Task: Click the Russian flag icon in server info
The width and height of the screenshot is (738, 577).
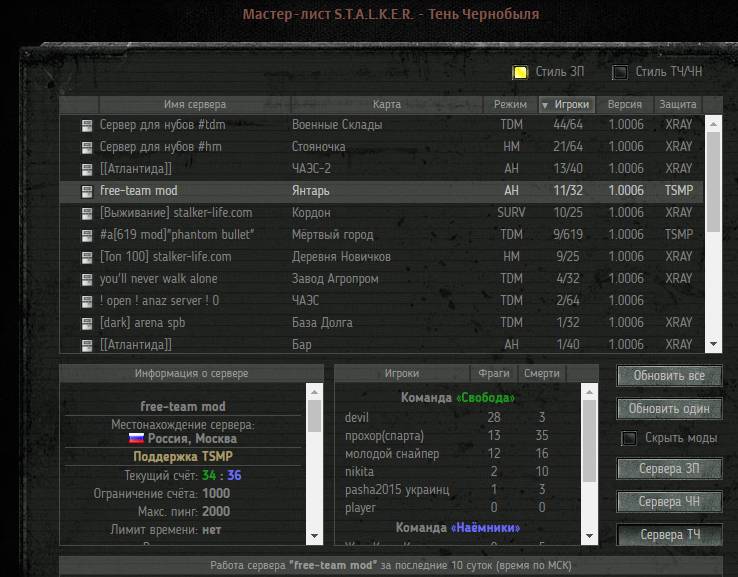Action: (x=136, y=438)
